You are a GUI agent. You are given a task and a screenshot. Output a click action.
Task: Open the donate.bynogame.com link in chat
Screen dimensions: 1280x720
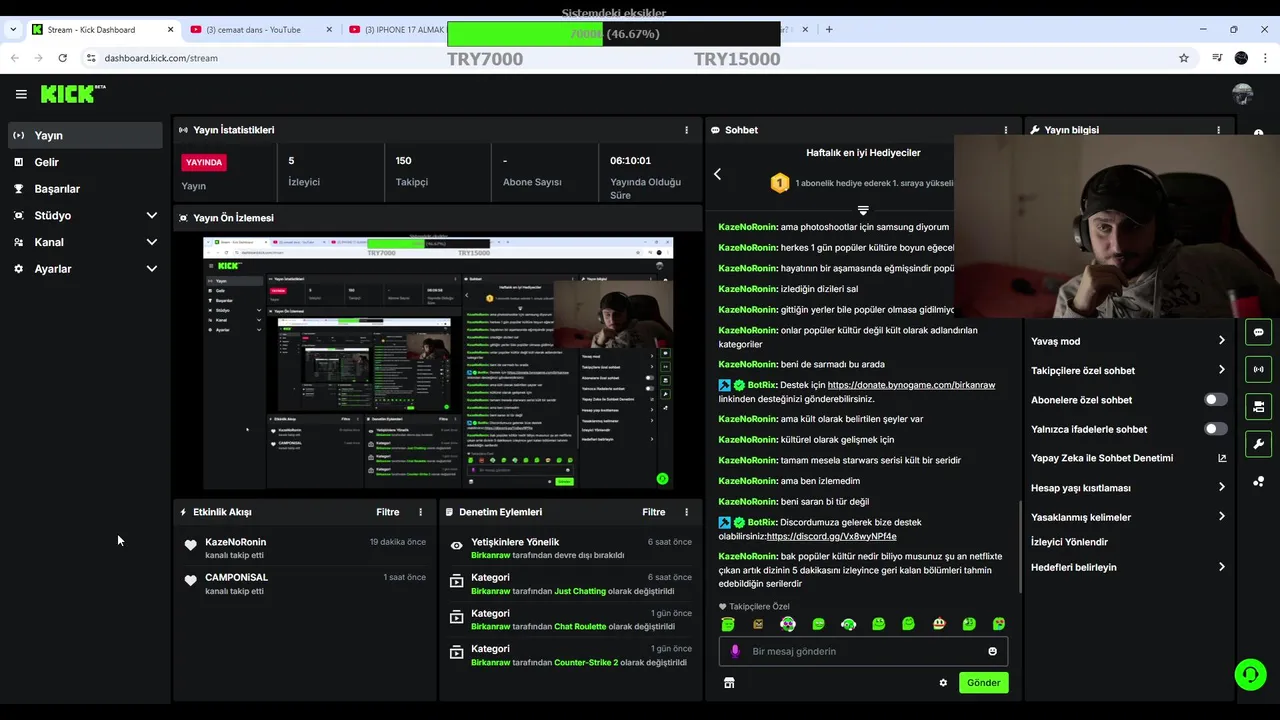coord(911,385)
